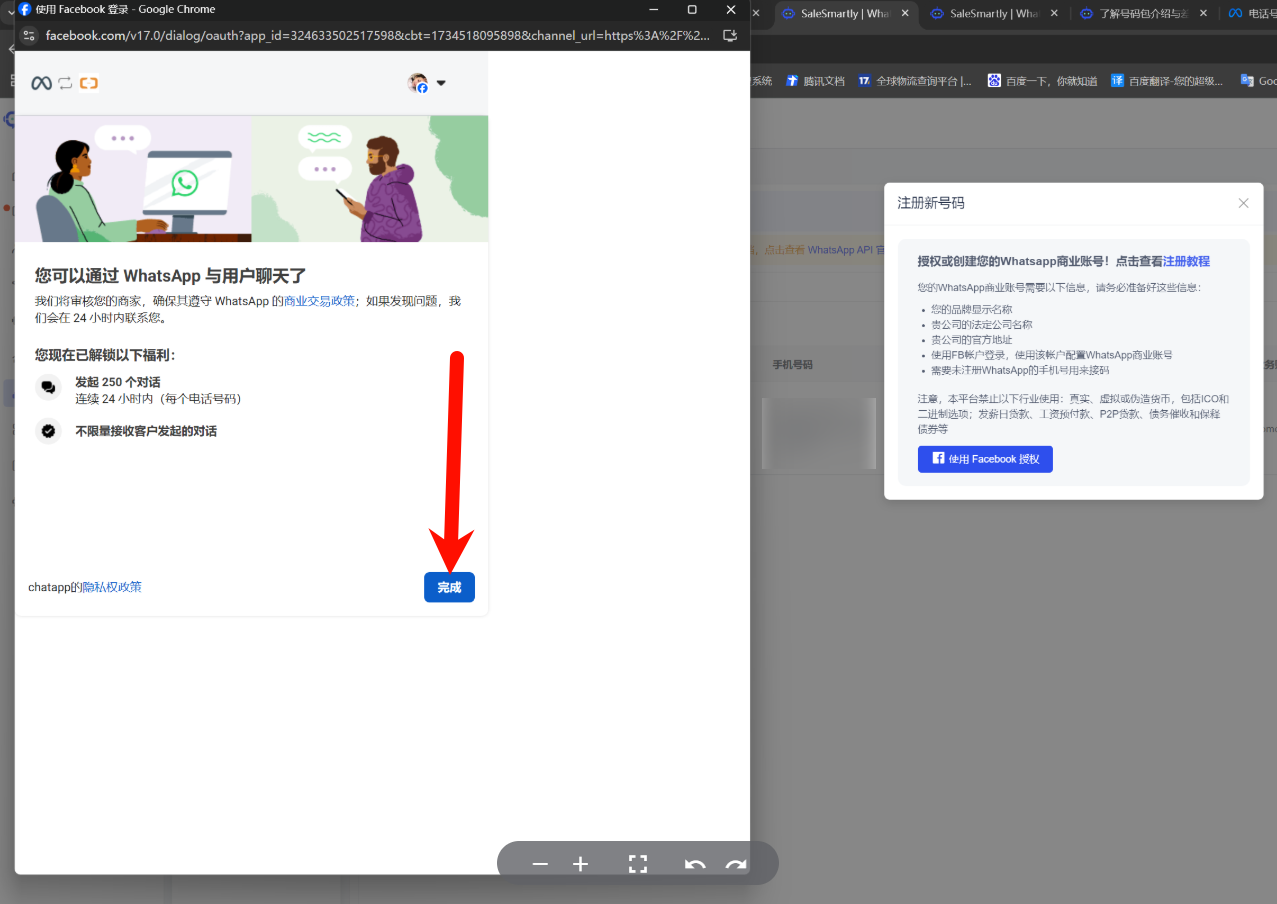
Task: Close the 注册新号码 dialog
Action: (x=1243, y=203)
